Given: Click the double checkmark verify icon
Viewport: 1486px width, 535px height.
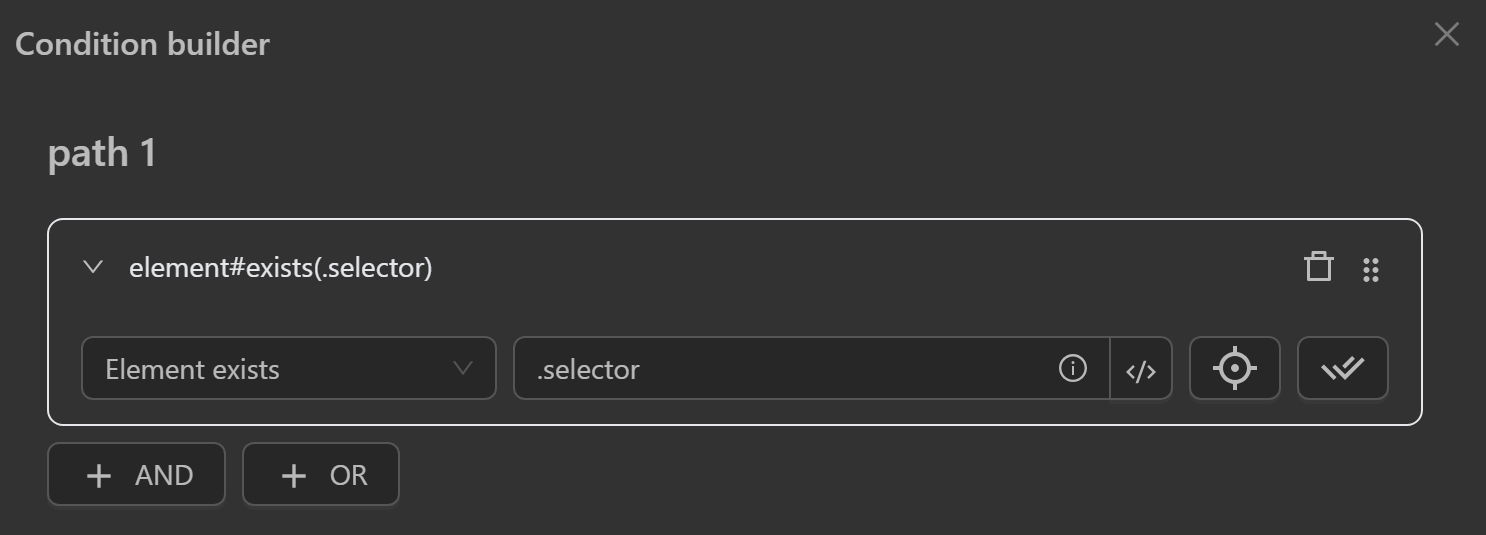Looking at the screenshot, I should click(x=1342, y=369).
